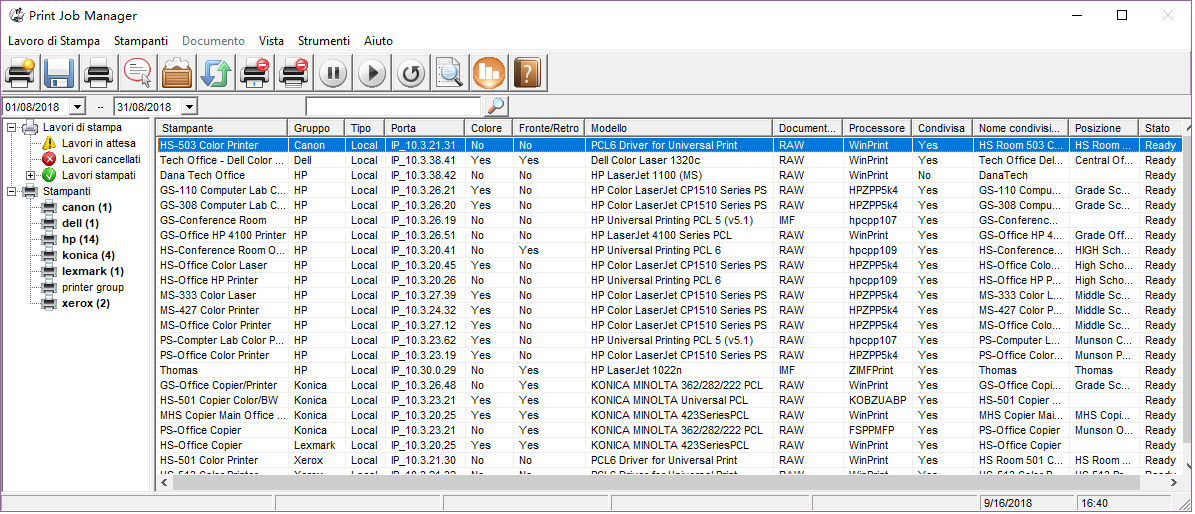1195x514 pixels.
Task: Click the plain printer toolbar icon
Action: click(x=98, y=74)
